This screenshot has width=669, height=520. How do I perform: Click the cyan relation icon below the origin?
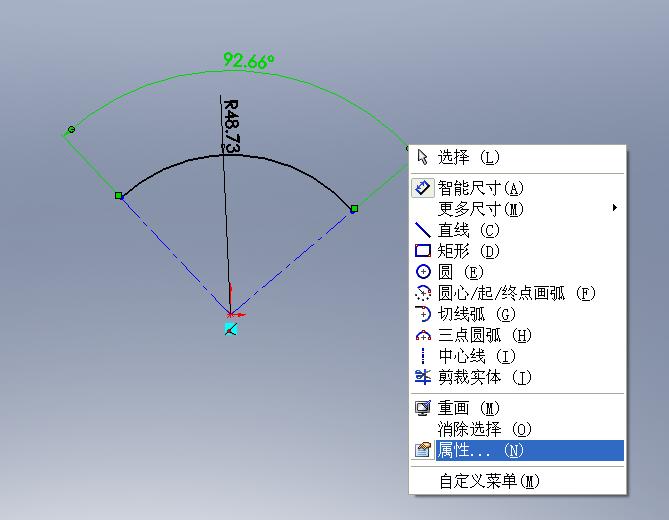pos(230,329)
